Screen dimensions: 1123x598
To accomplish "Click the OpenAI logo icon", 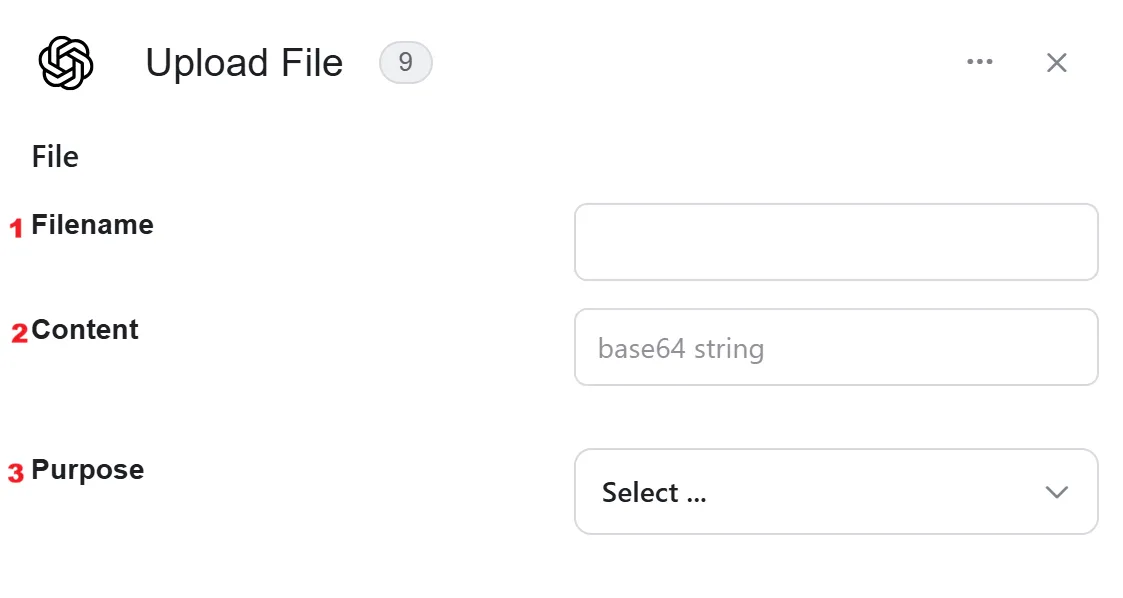I will click(66, 63).
